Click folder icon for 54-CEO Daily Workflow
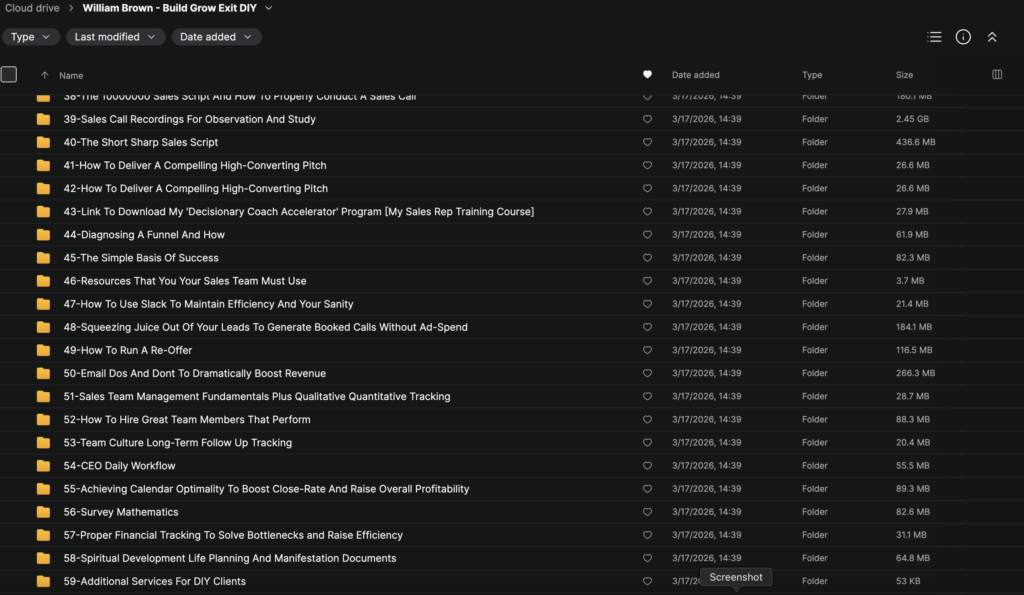1024x595 pixels. pyautogui.click(x=43, y=466)
